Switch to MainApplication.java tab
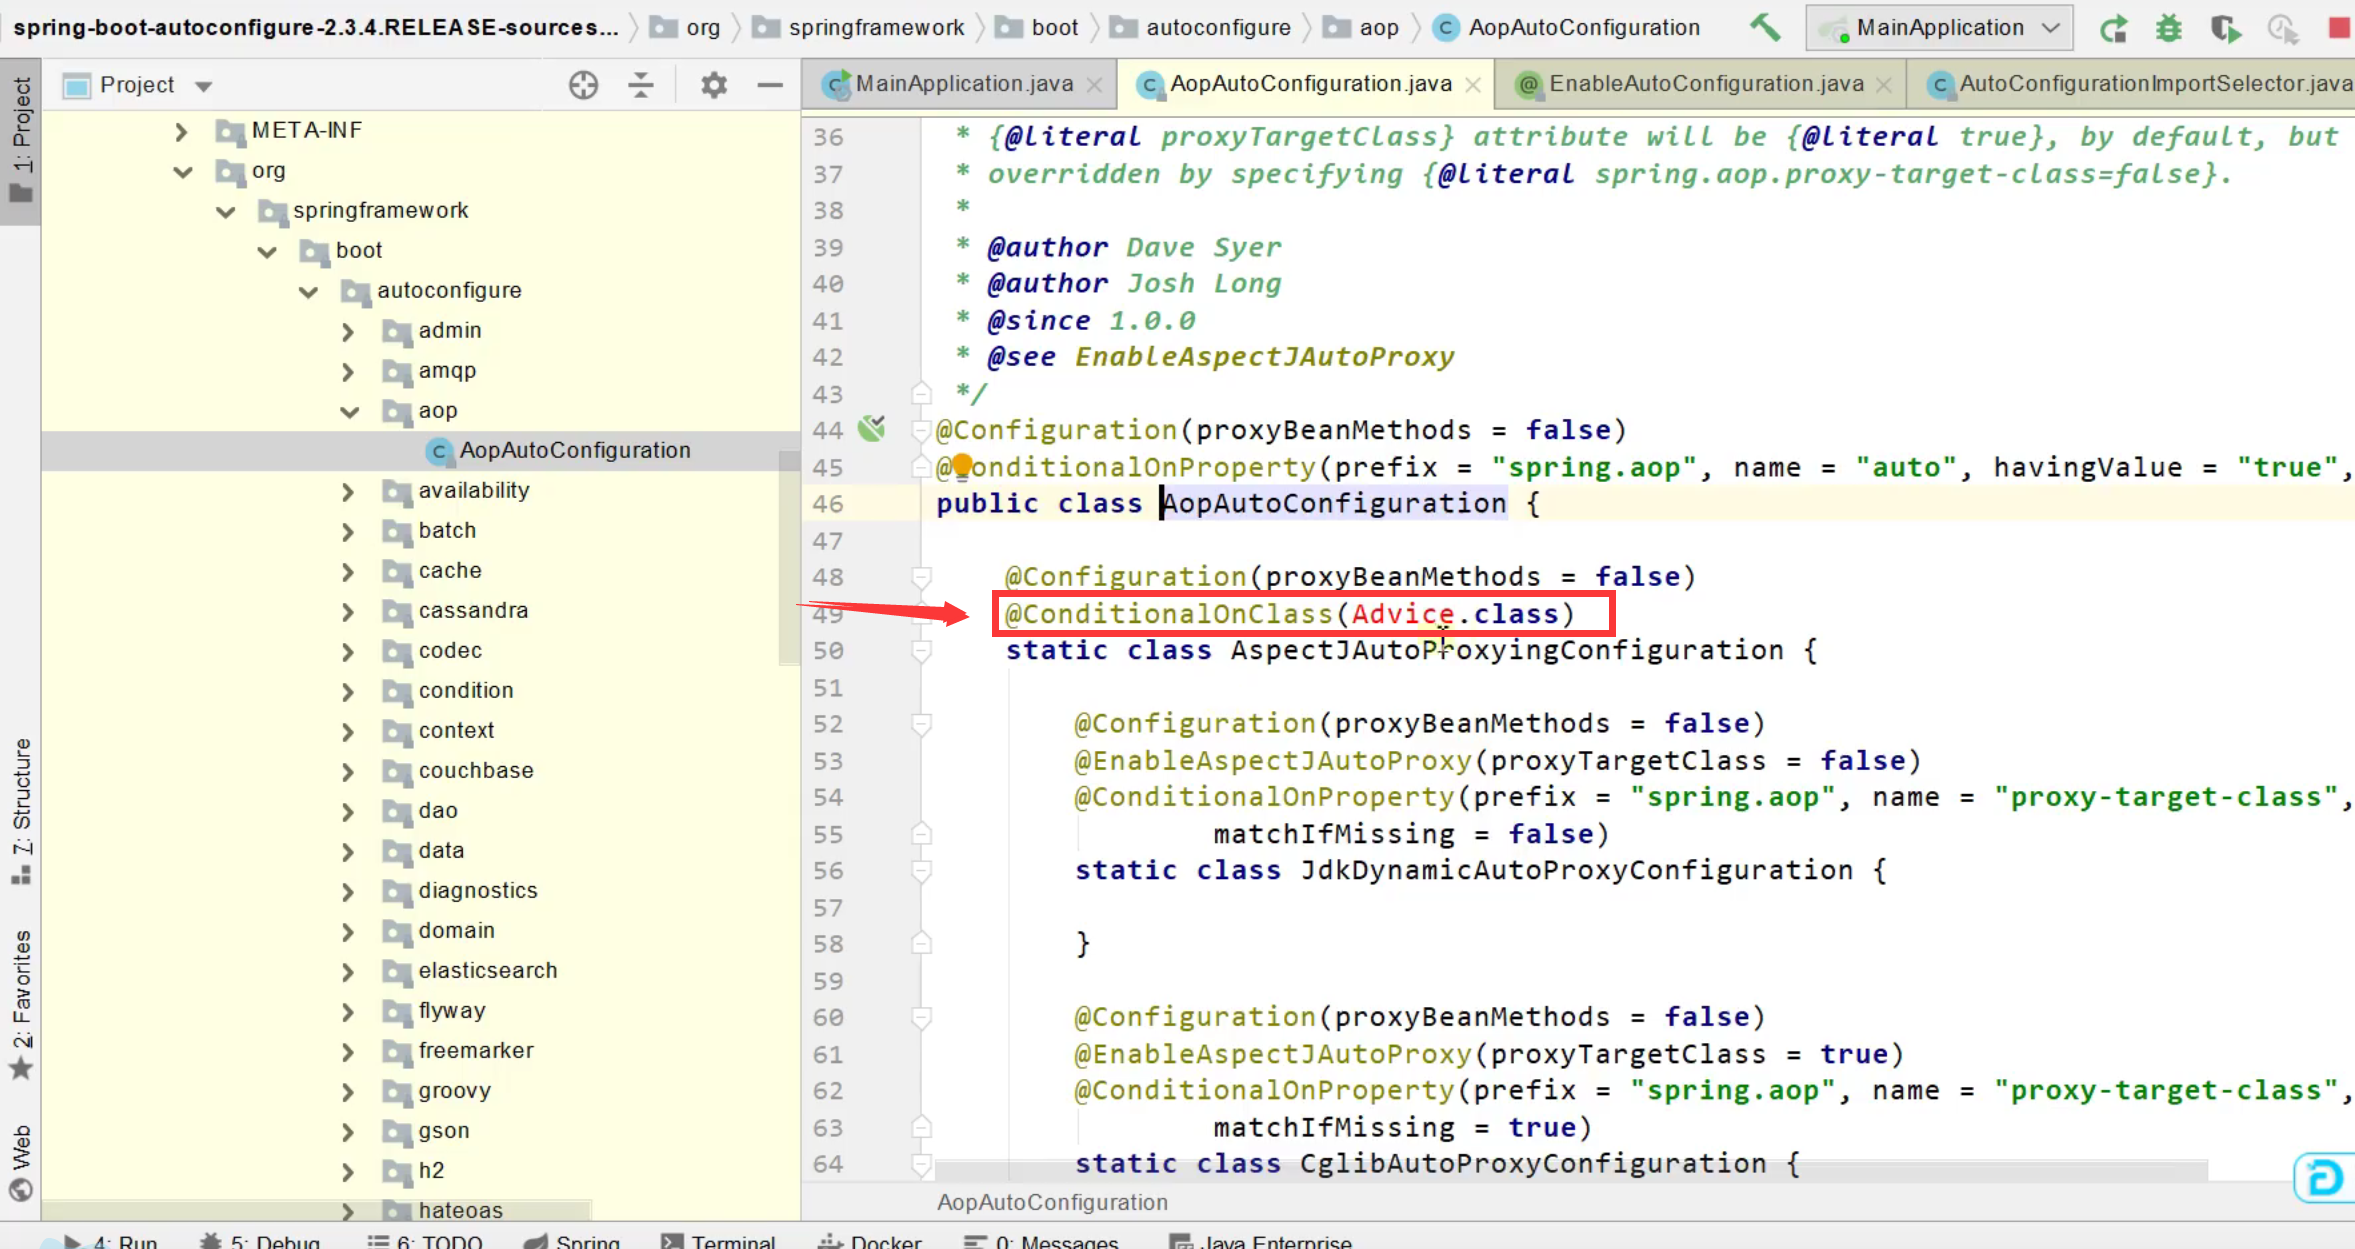 click(x=963, y=84)
